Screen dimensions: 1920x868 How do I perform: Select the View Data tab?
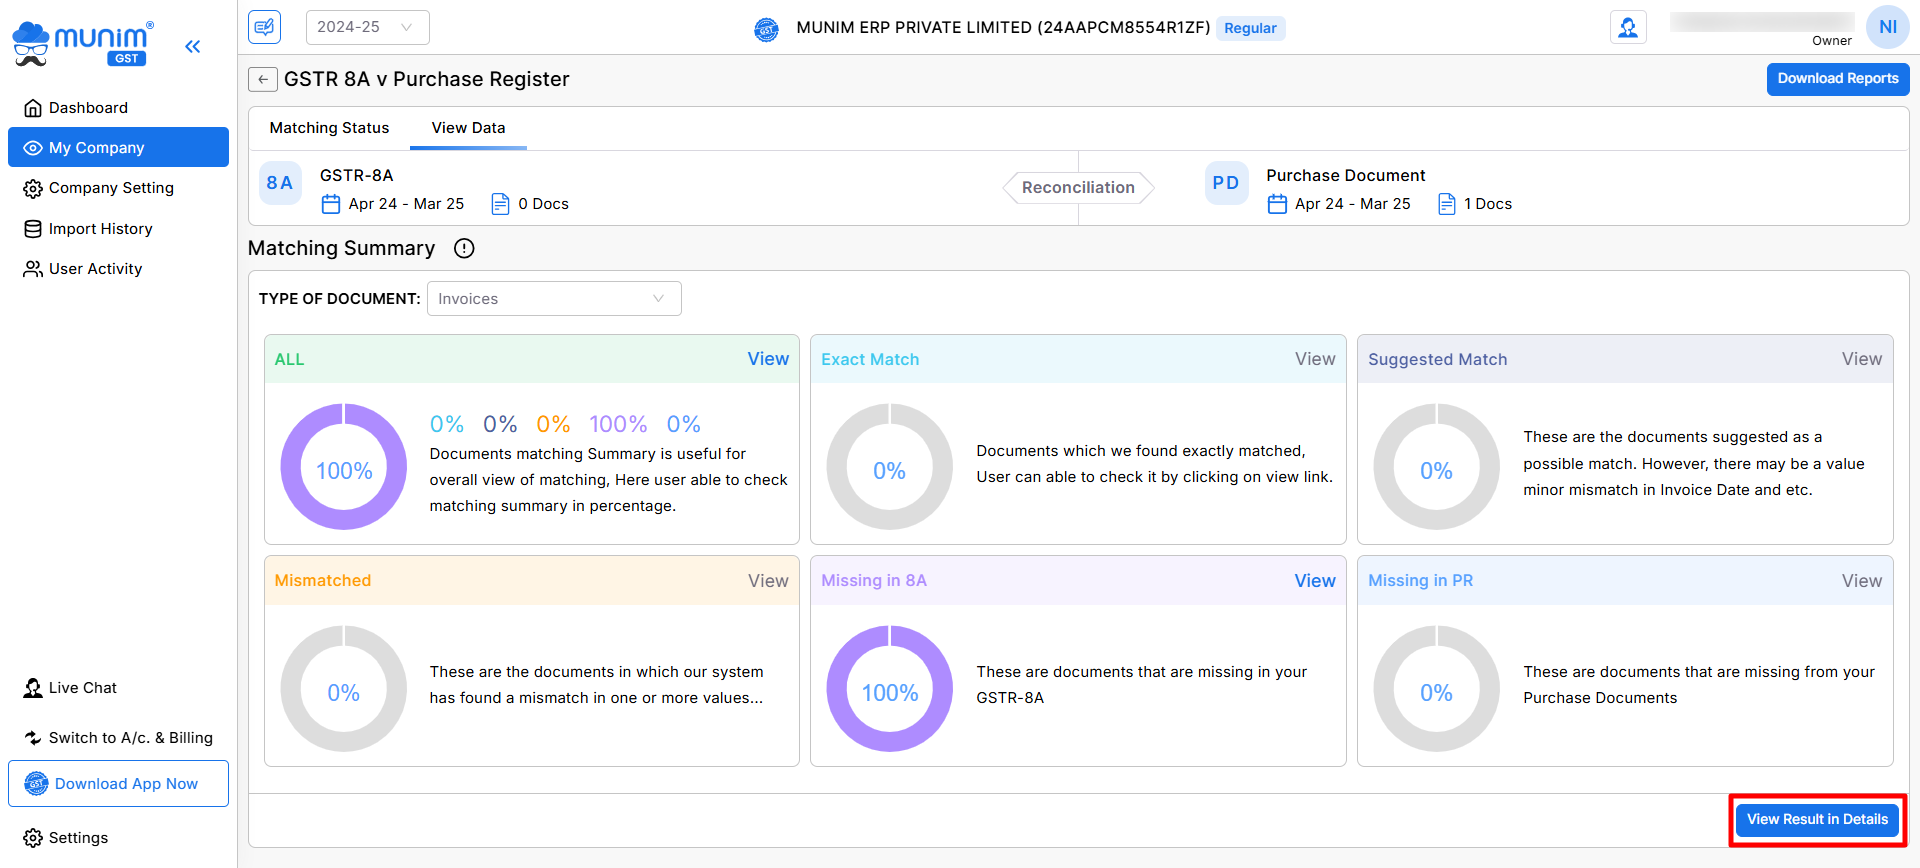[x=468, y=128]
